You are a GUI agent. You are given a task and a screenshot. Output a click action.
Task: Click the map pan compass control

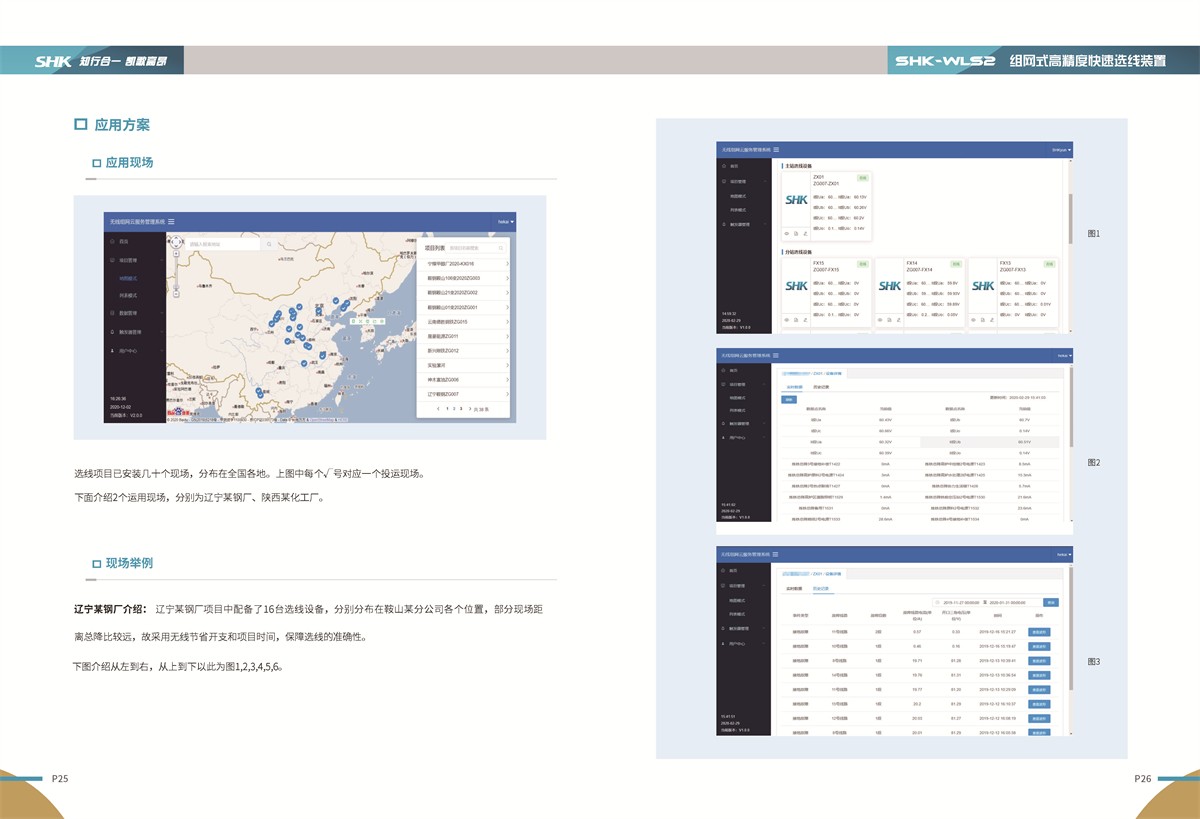coord(176,242)
